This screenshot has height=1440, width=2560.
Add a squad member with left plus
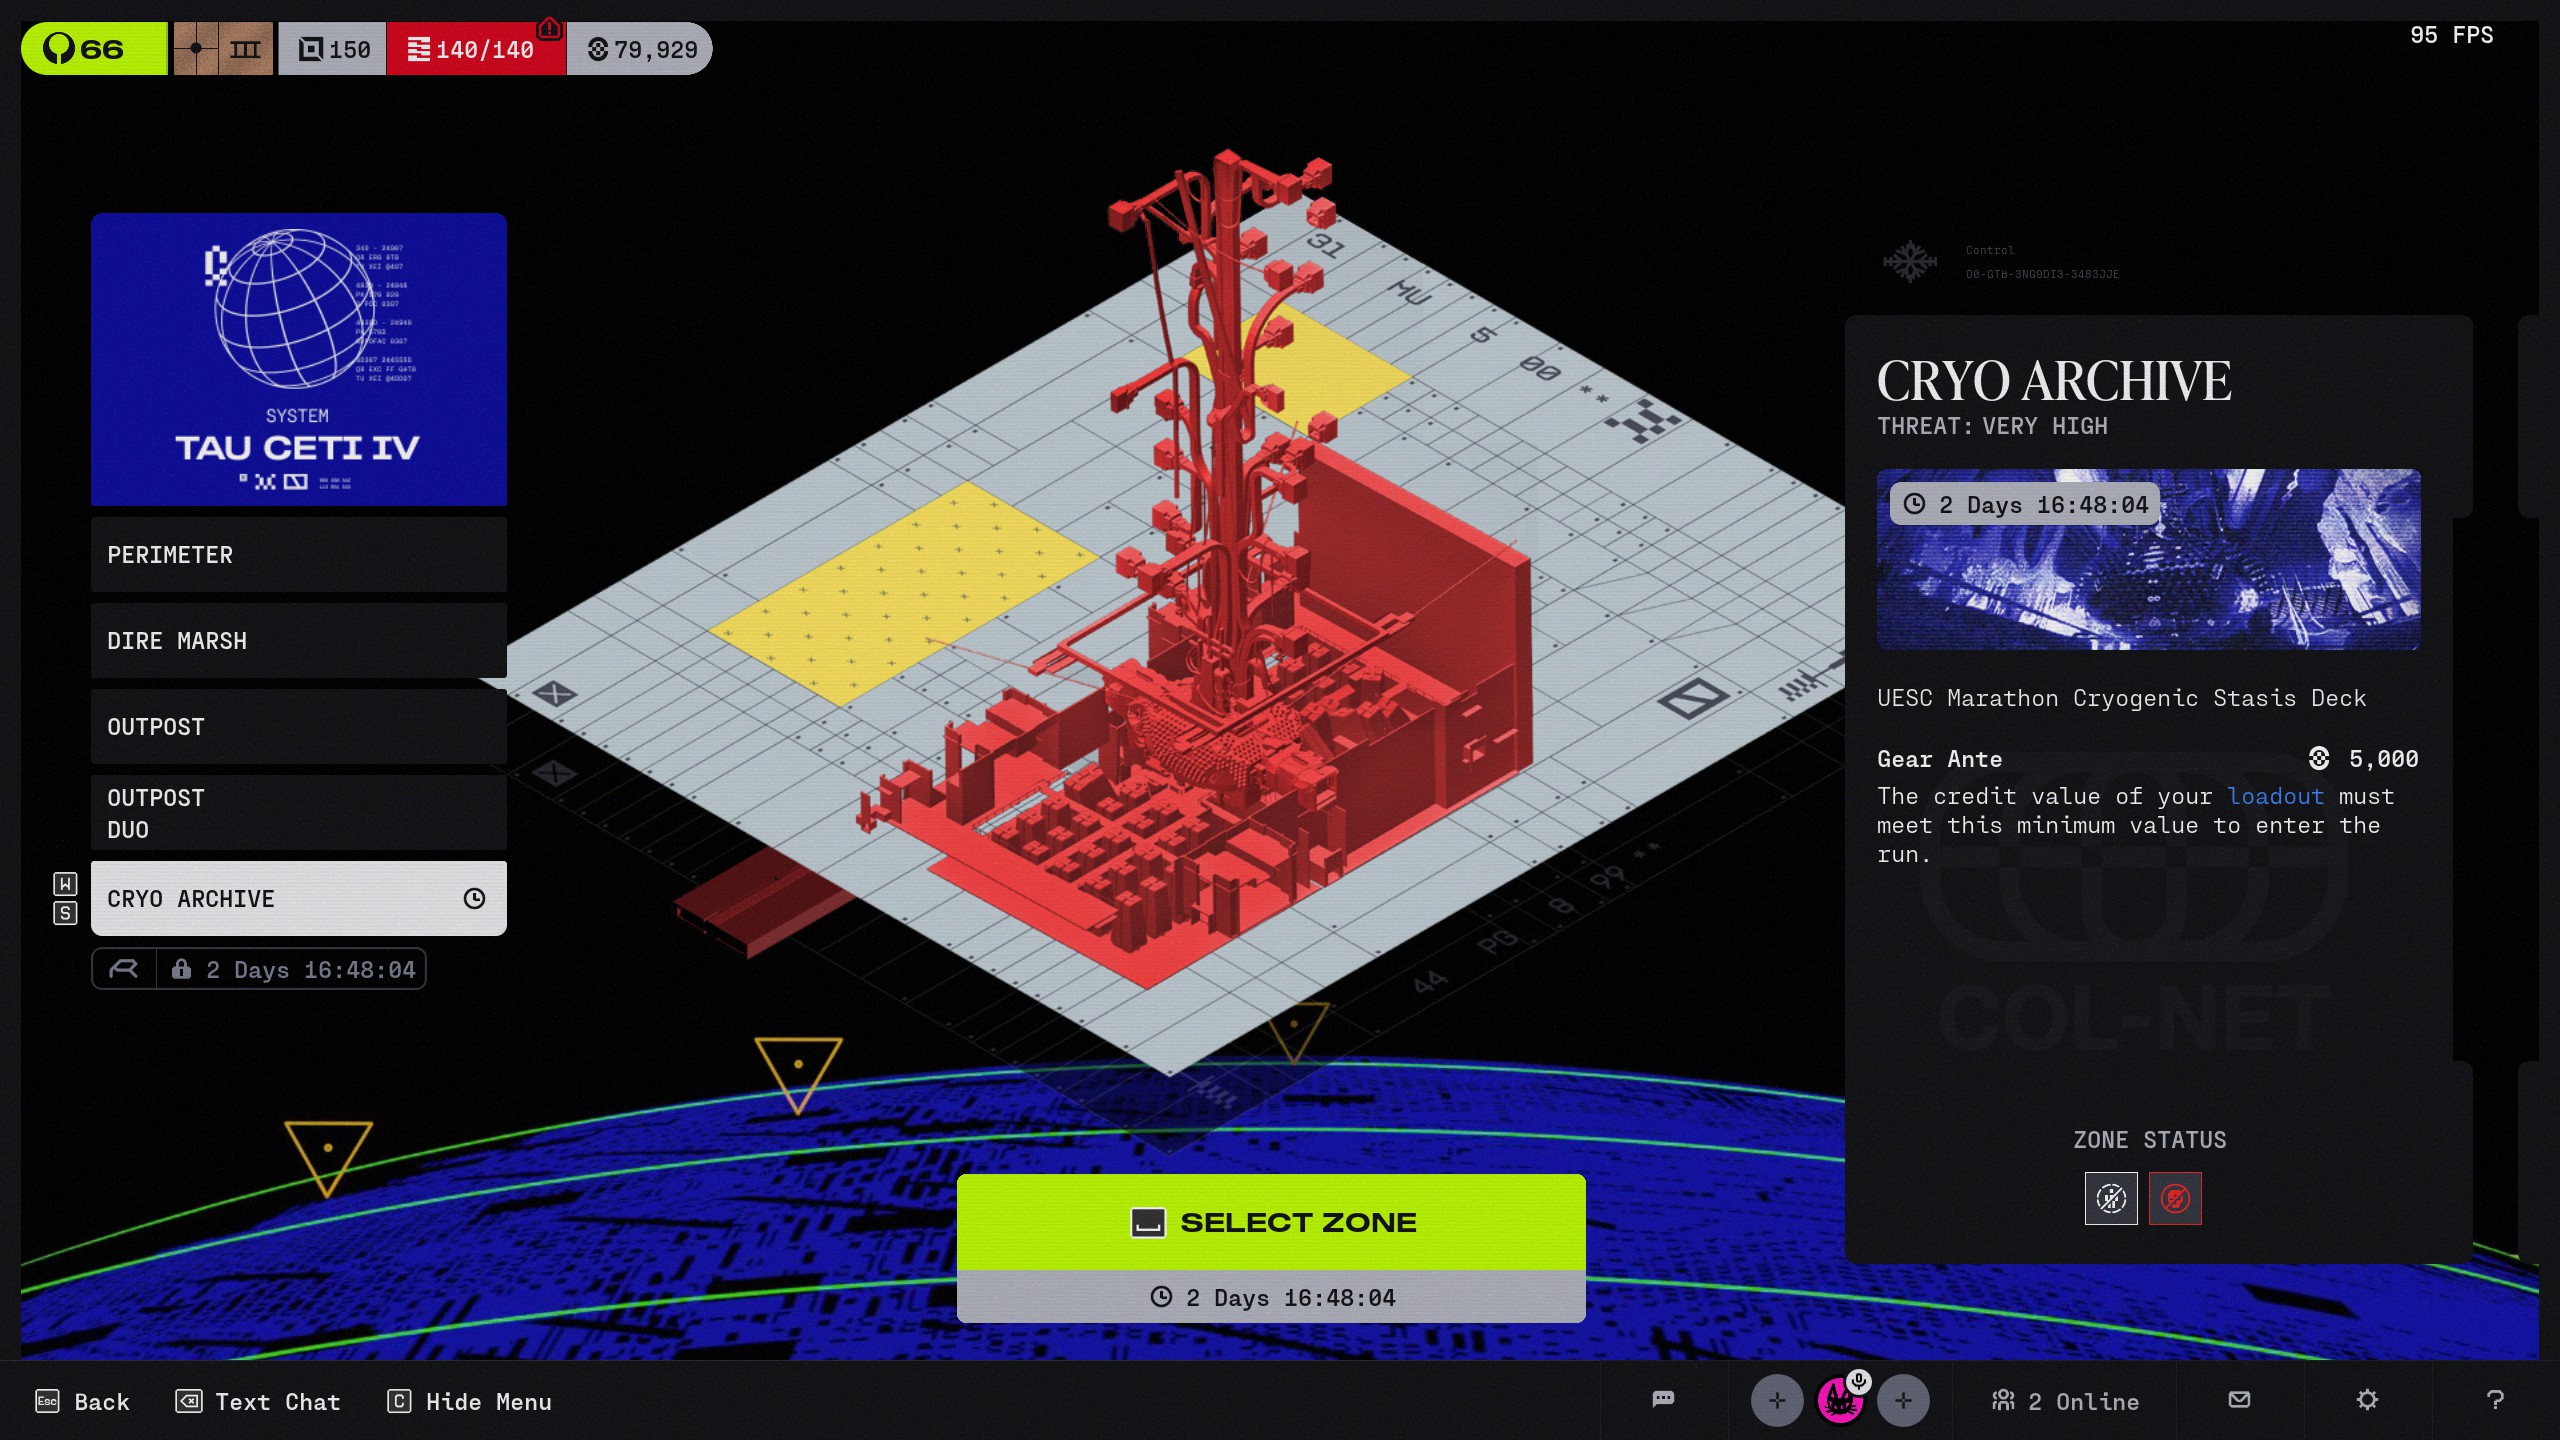click(x=1776, y=1401)
